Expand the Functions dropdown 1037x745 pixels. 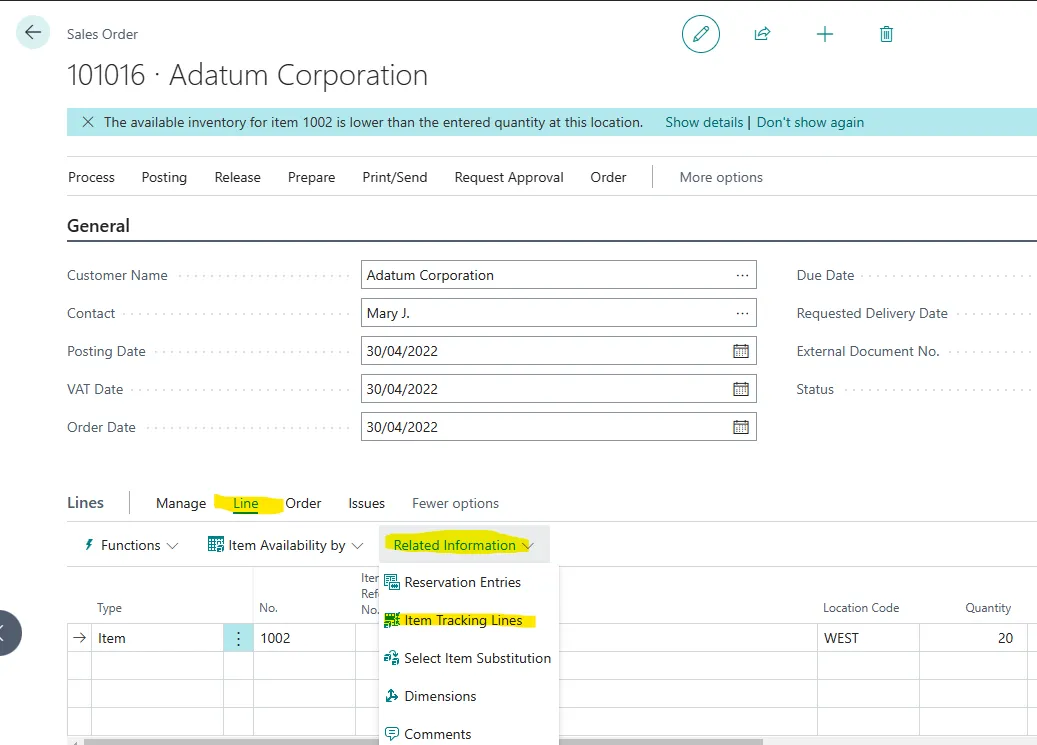(x=173, y=546)
